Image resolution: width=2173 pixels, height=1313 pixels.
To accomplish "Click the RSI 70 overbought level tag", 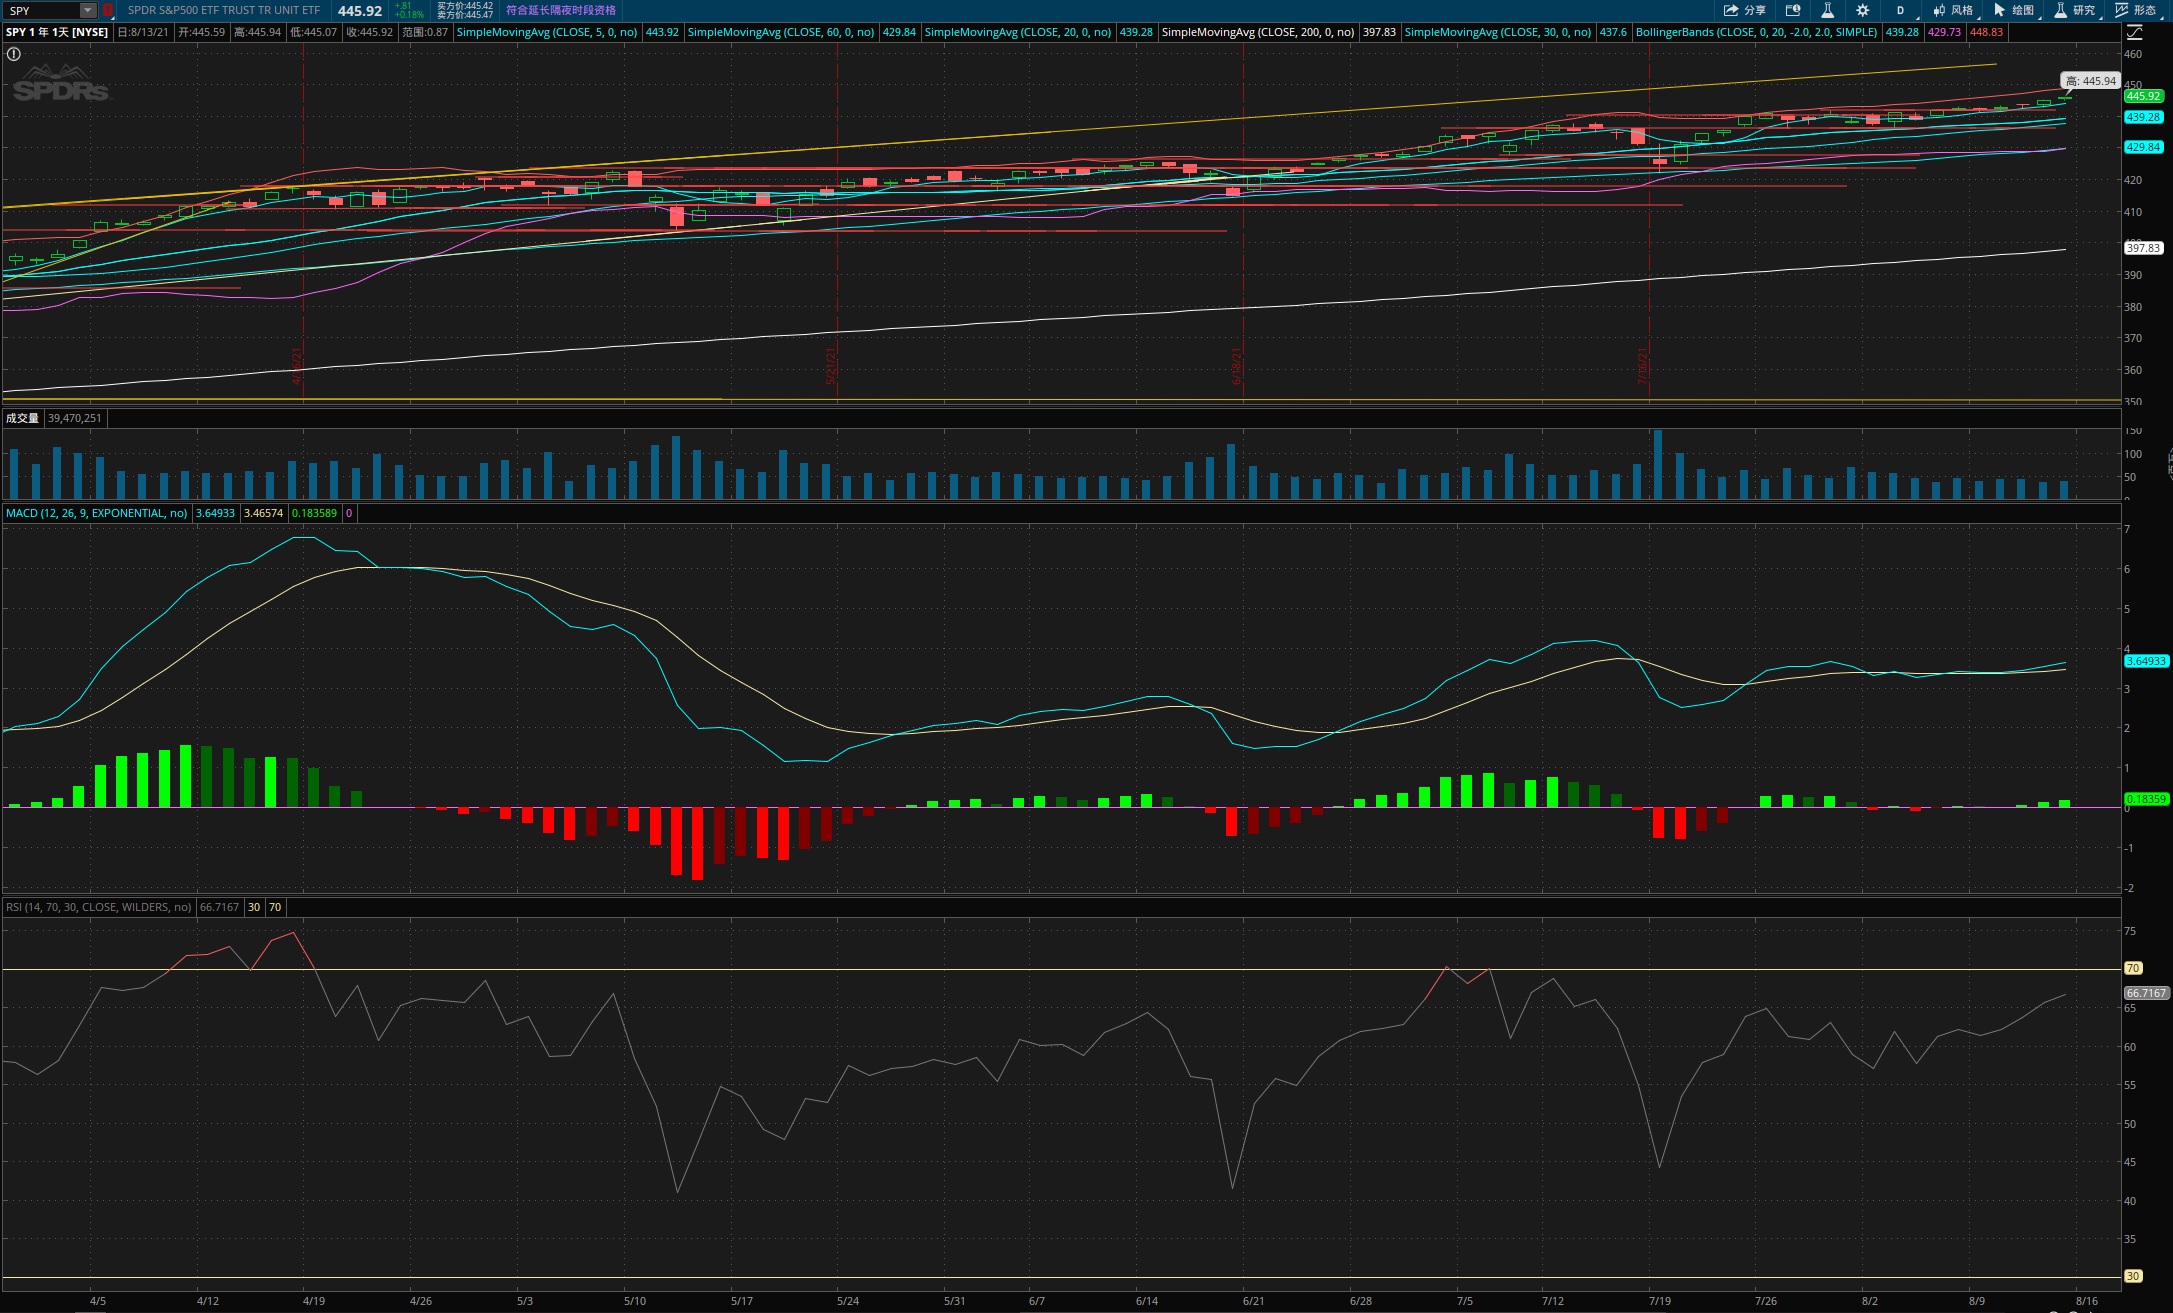I will 2133,968.
